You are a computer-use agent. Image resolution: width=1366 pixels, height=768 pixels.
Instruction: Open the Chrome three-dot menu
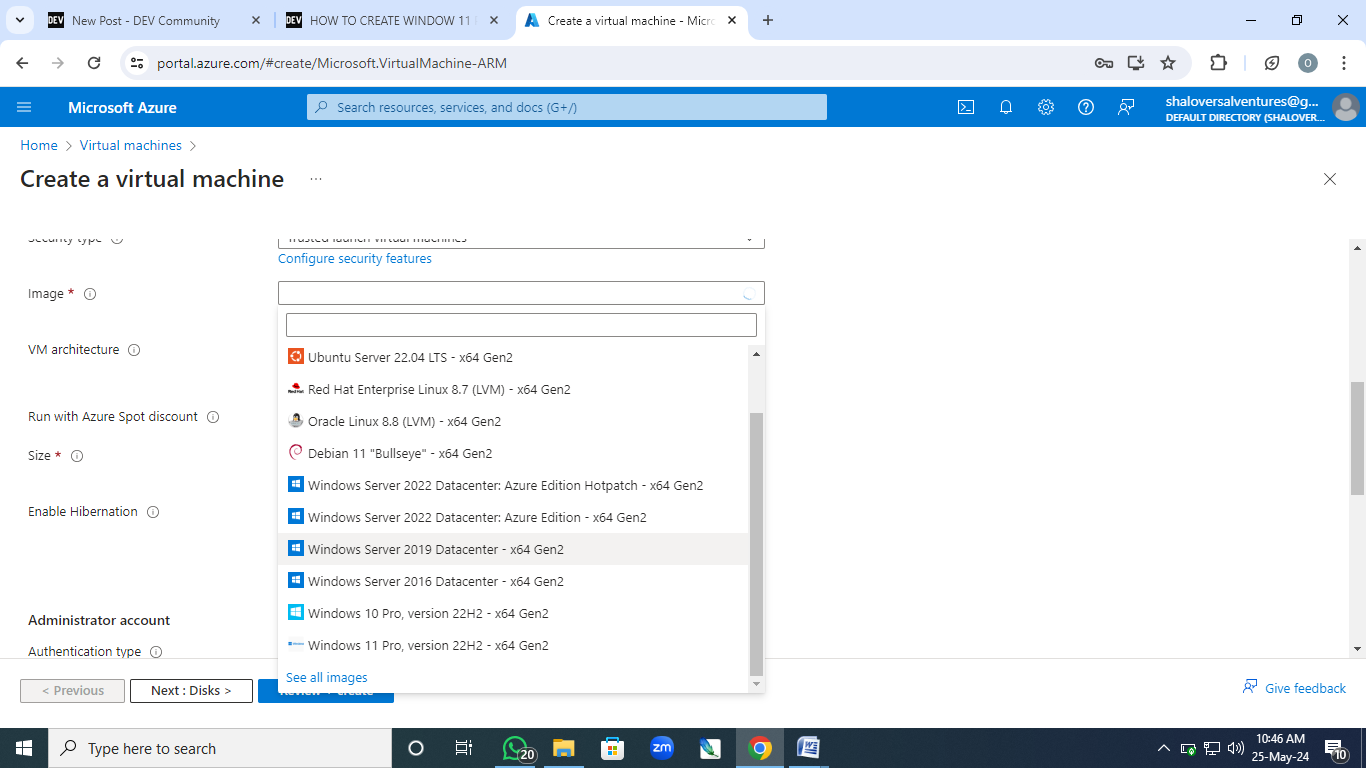[x=1344, y=63]
